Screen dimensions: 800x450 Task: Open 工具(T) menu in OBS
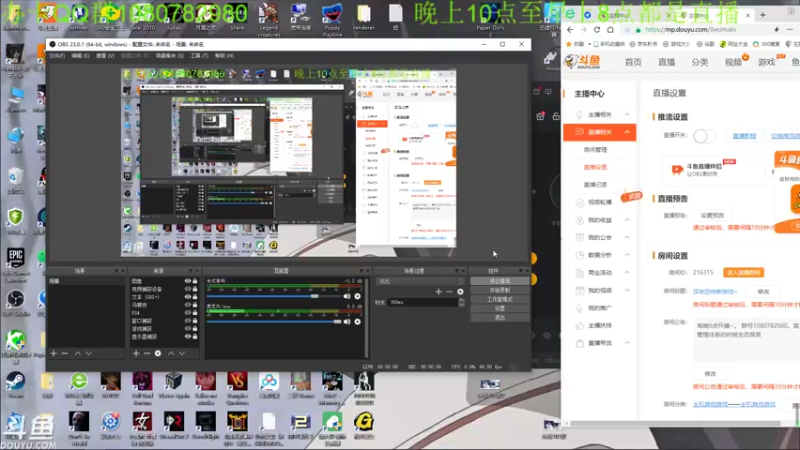tap(199, 56)
